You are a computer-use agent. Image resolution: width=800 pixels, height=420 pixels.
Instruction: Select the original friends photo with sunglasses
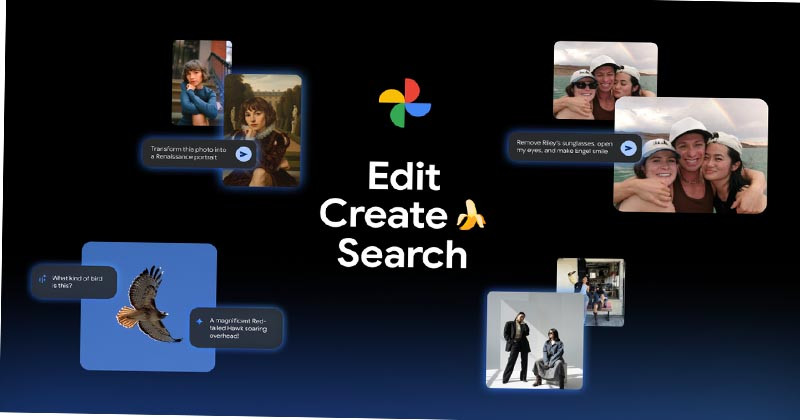[x=605, y=81]
